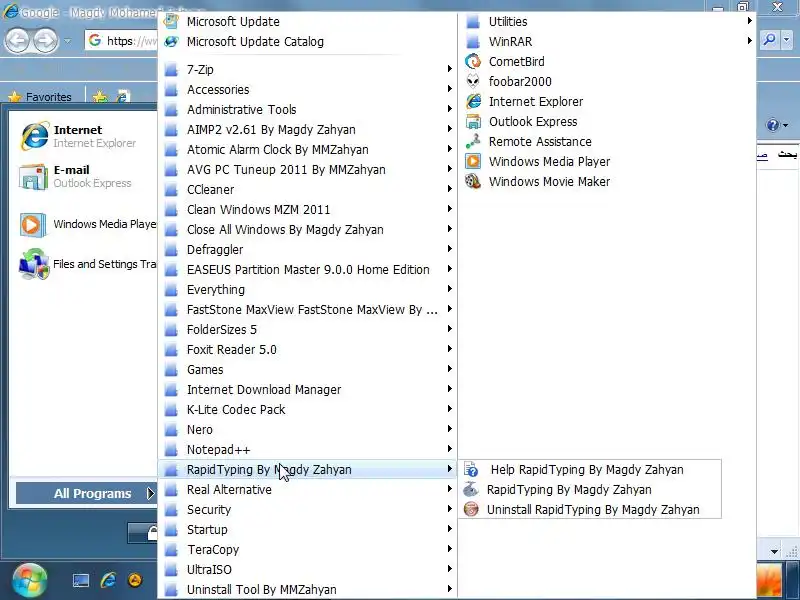Viewport: 800px width, 600px height.
Task: Expand the Nero submenu arrow
Action: click(449, 429)
